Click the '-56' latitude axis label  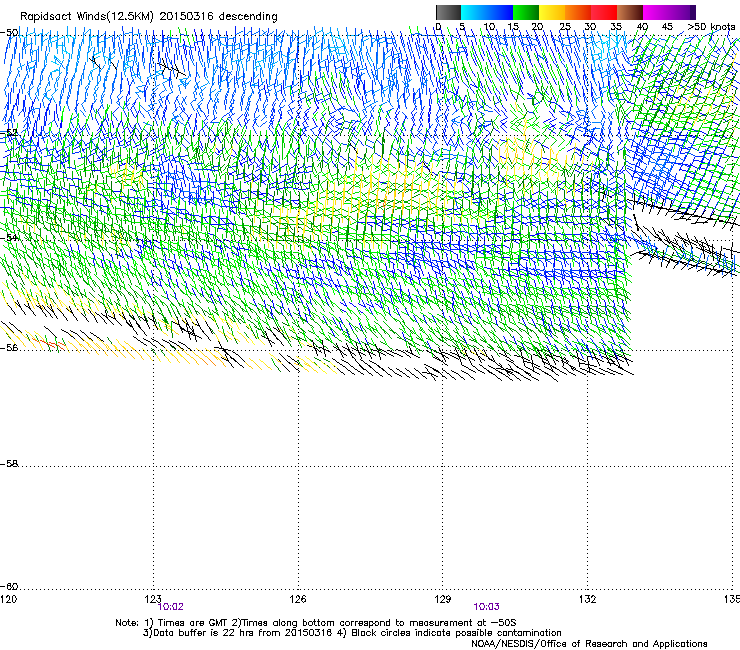[9, 347]
